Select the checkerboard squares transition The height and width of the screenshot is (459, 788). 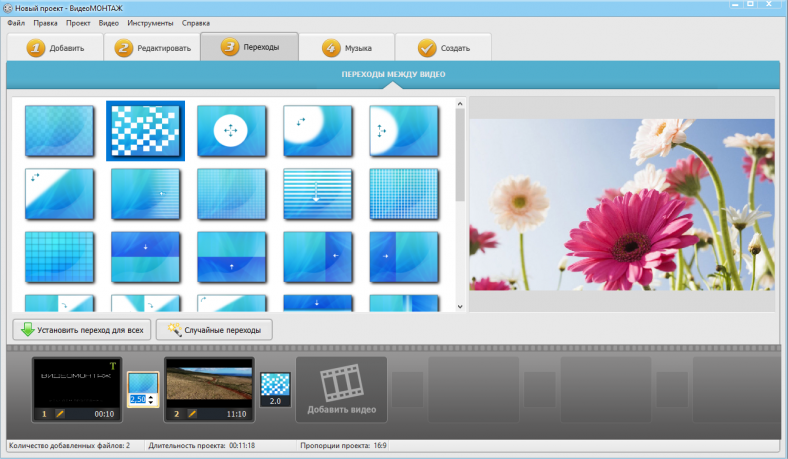(145, 131)
